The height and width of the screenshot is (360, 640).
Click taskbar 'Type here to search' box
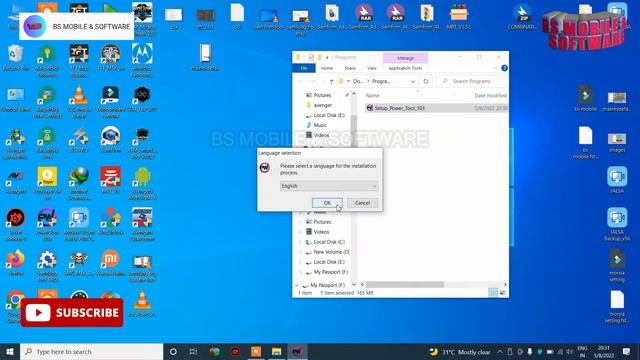point(91,351)
